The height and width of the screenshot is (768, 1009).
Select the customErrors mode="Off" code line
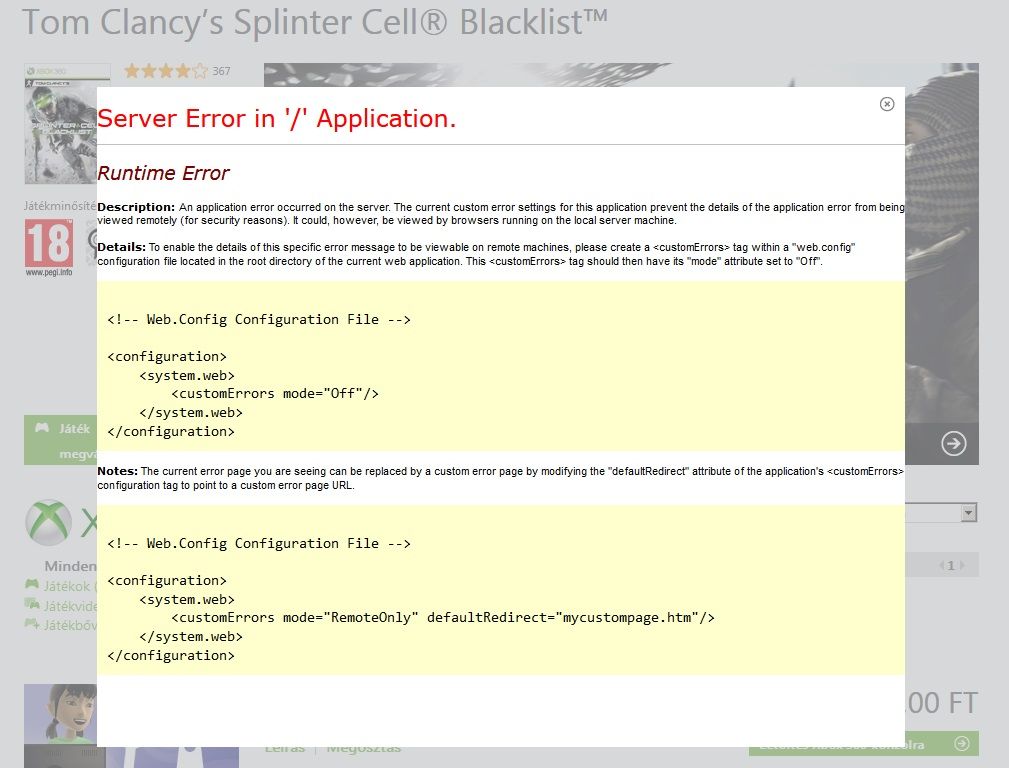tap(275, 393)
